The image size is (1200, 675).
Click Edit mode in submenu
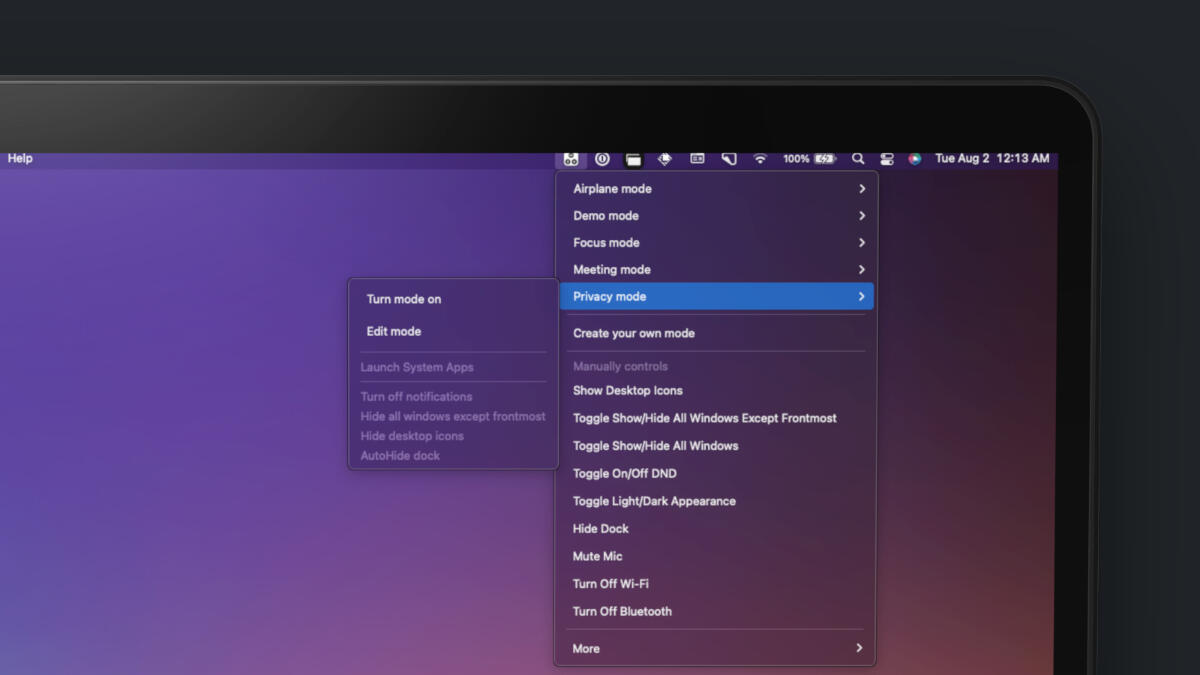[393, 331]
